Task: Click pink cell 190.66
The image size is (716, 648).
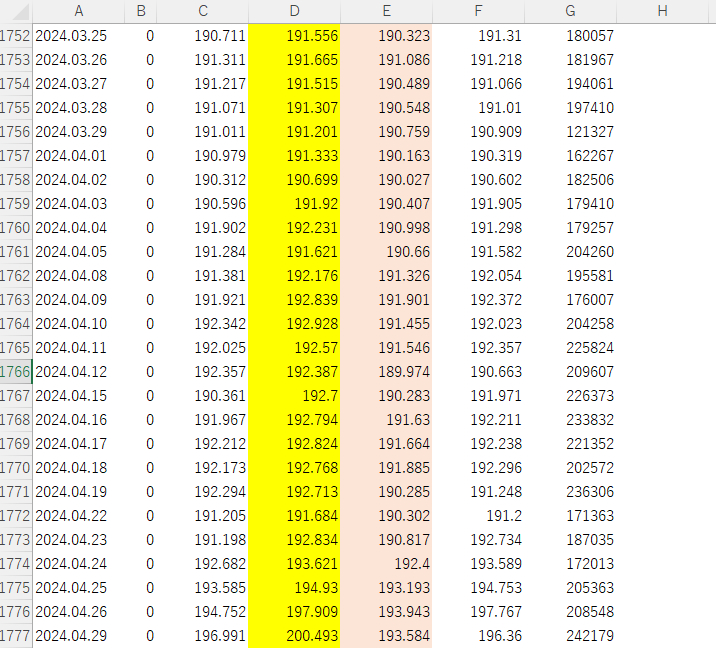Action: point(386,252)
